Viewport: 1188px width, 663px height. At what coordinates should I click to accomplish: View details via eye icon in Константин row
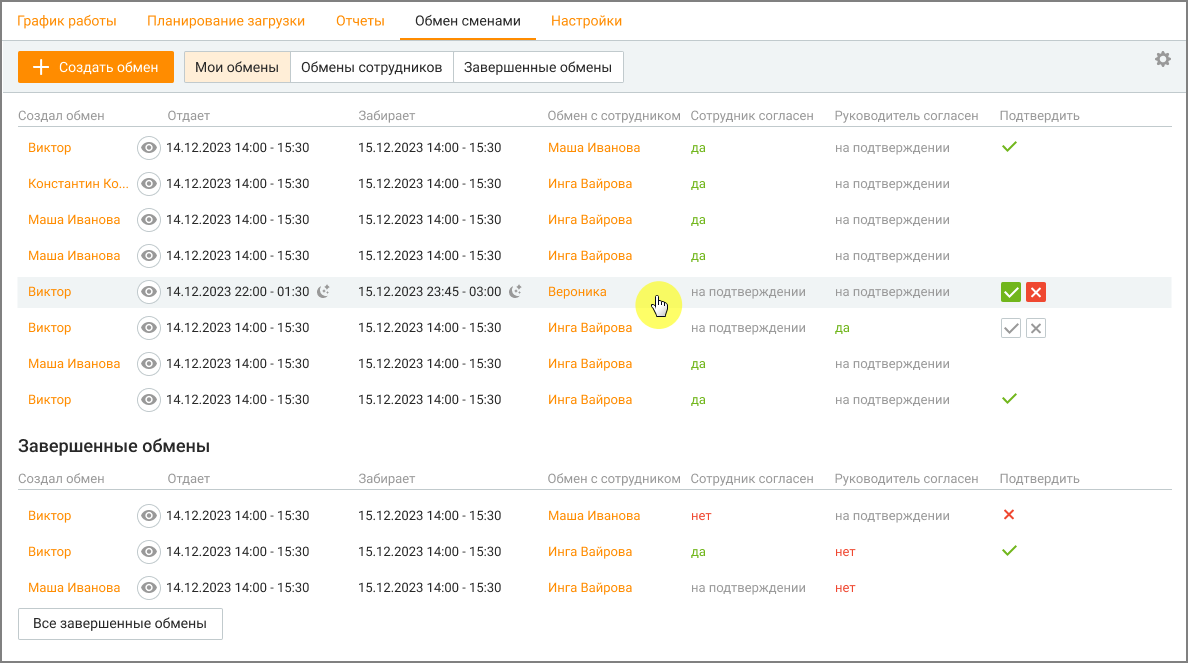(x=148, y=183)
